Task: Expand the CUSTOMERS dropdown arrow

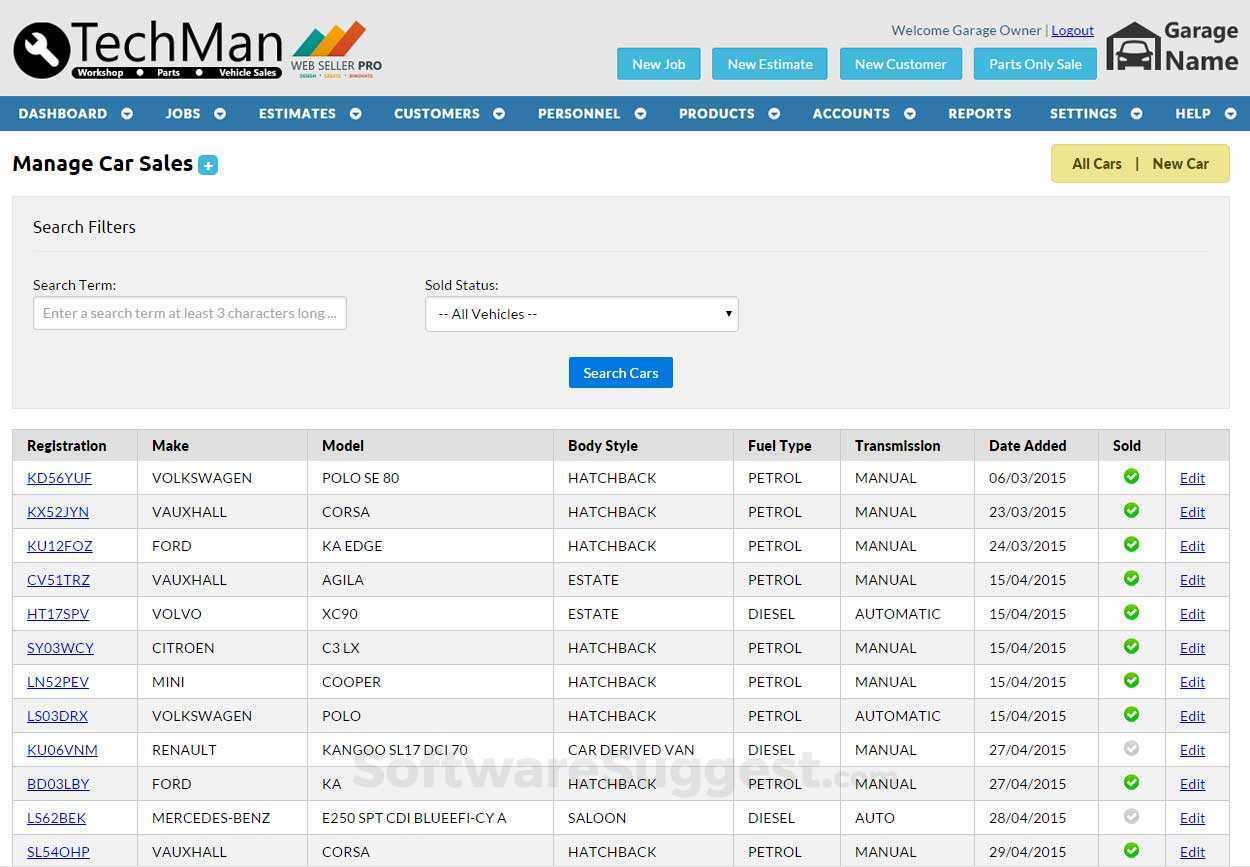Action: coord(498,113)
